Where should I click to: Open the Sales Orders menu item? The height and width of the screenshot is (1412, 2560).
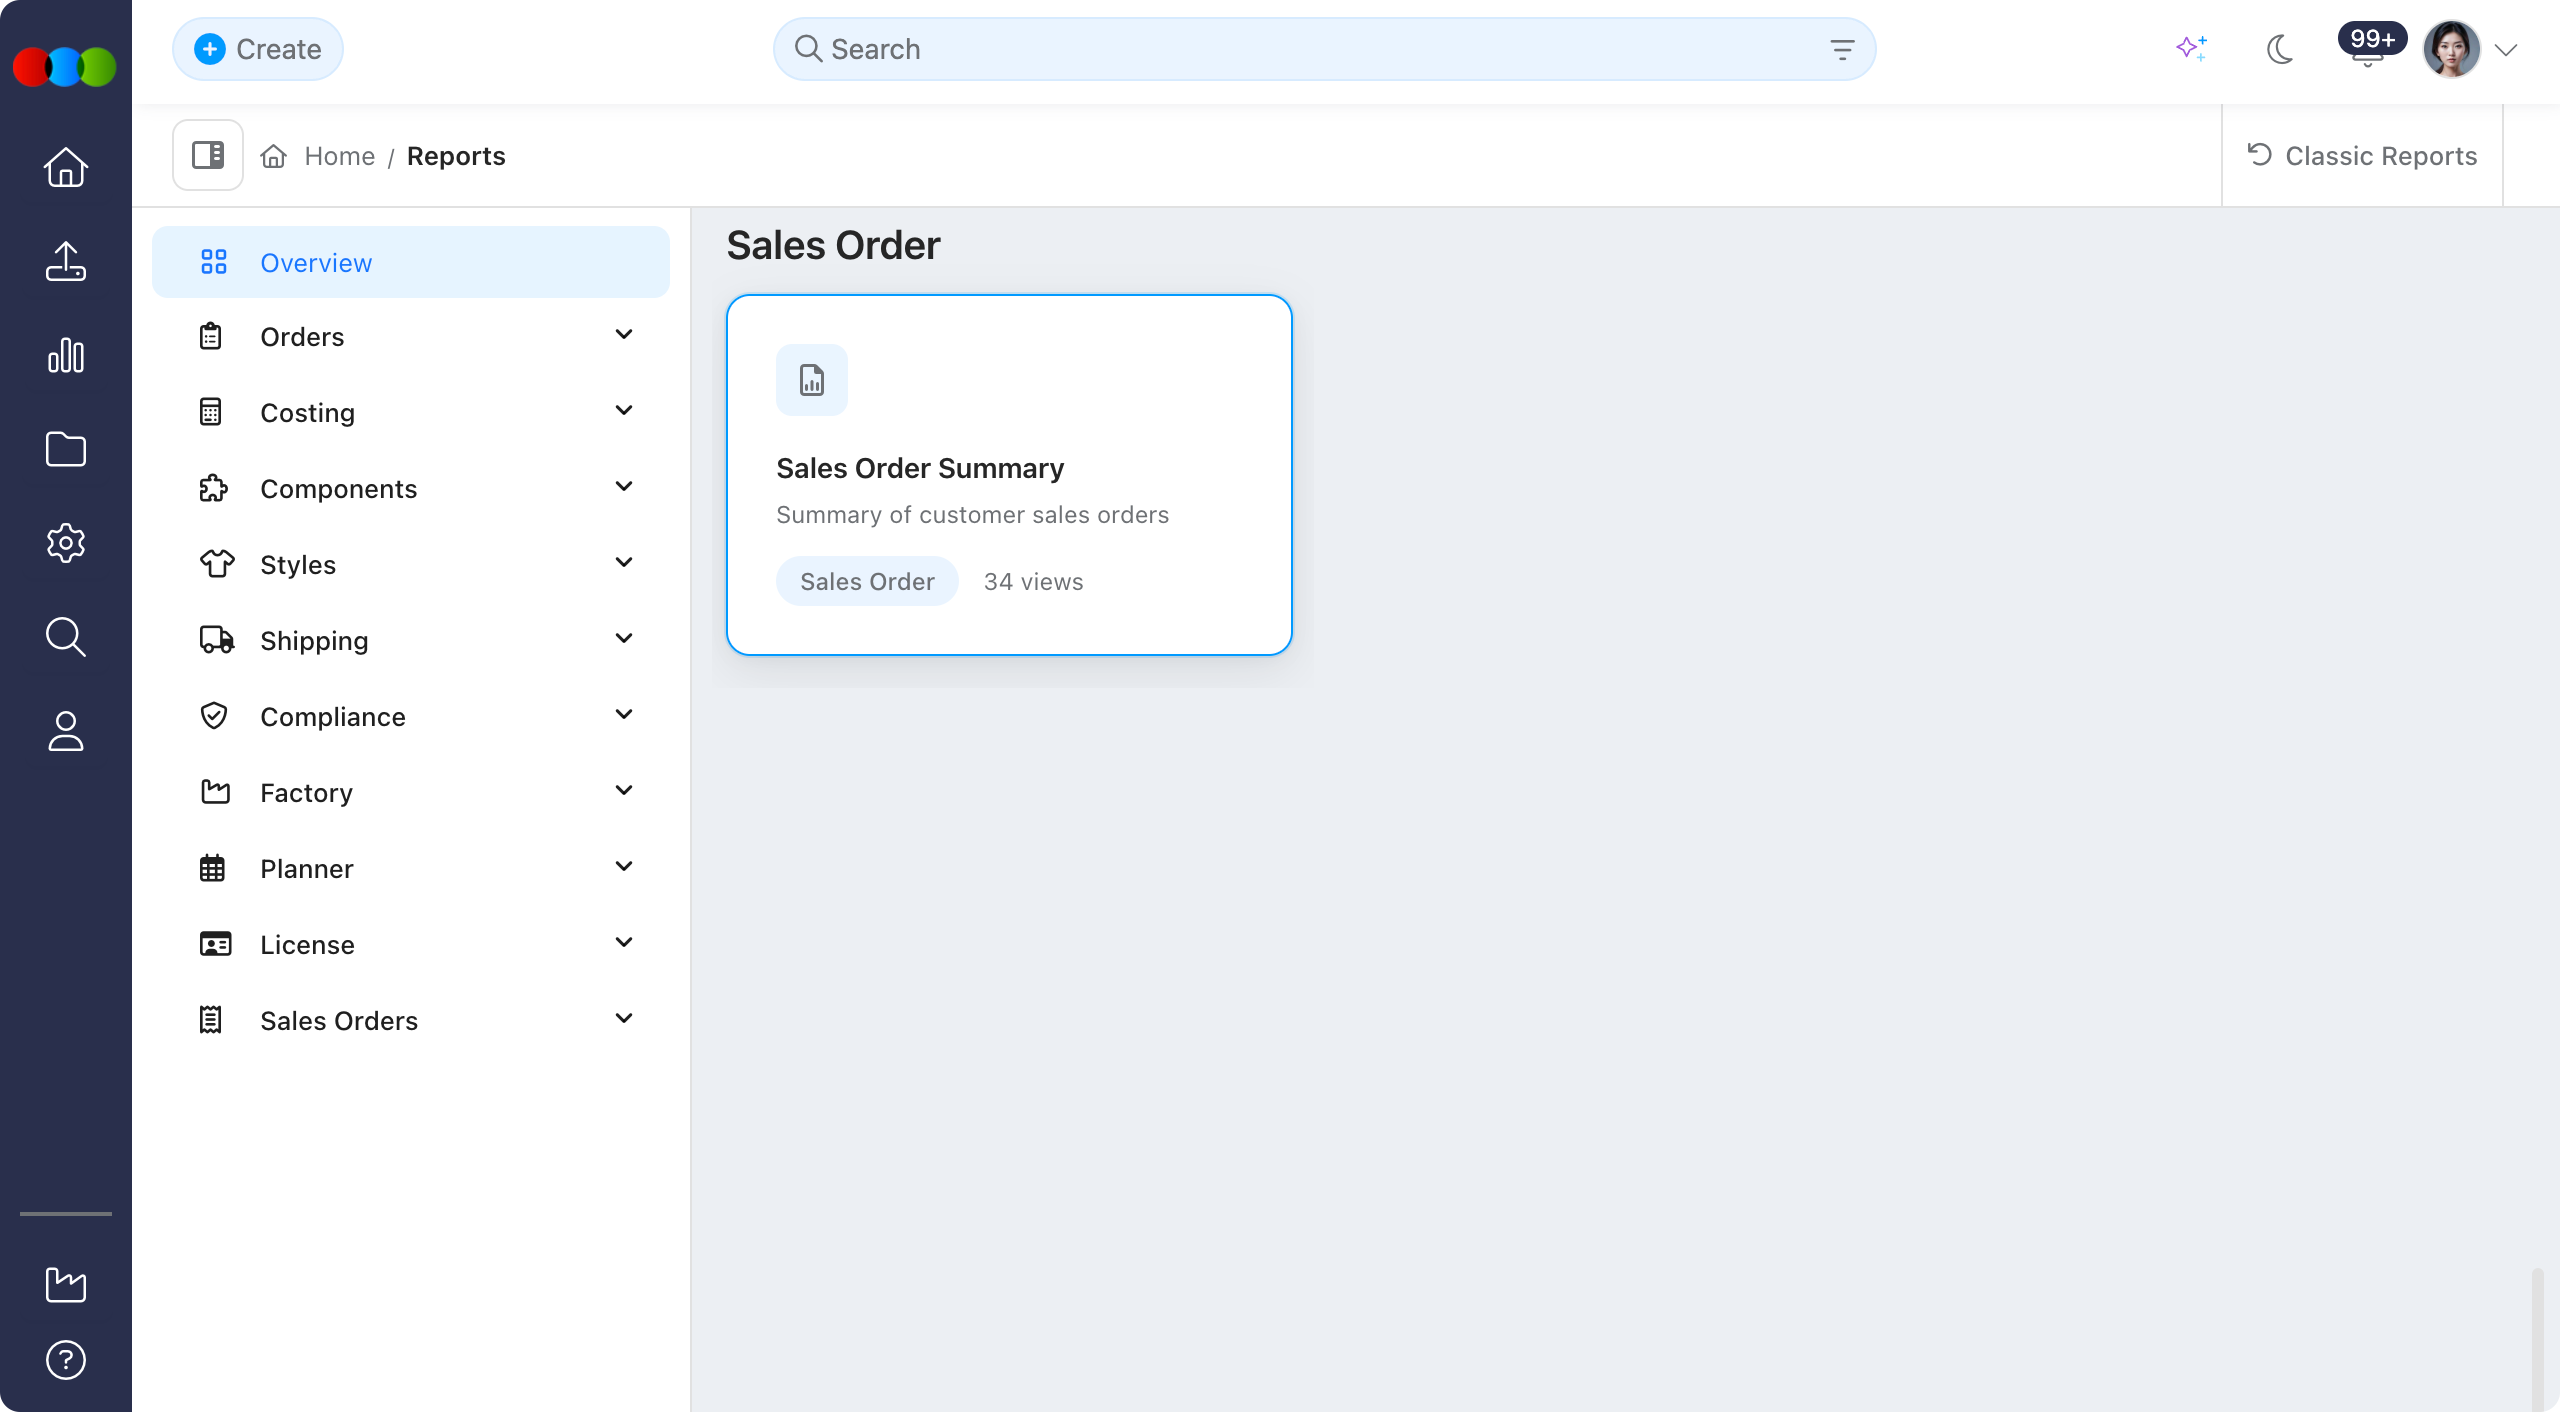[411, 1021]
